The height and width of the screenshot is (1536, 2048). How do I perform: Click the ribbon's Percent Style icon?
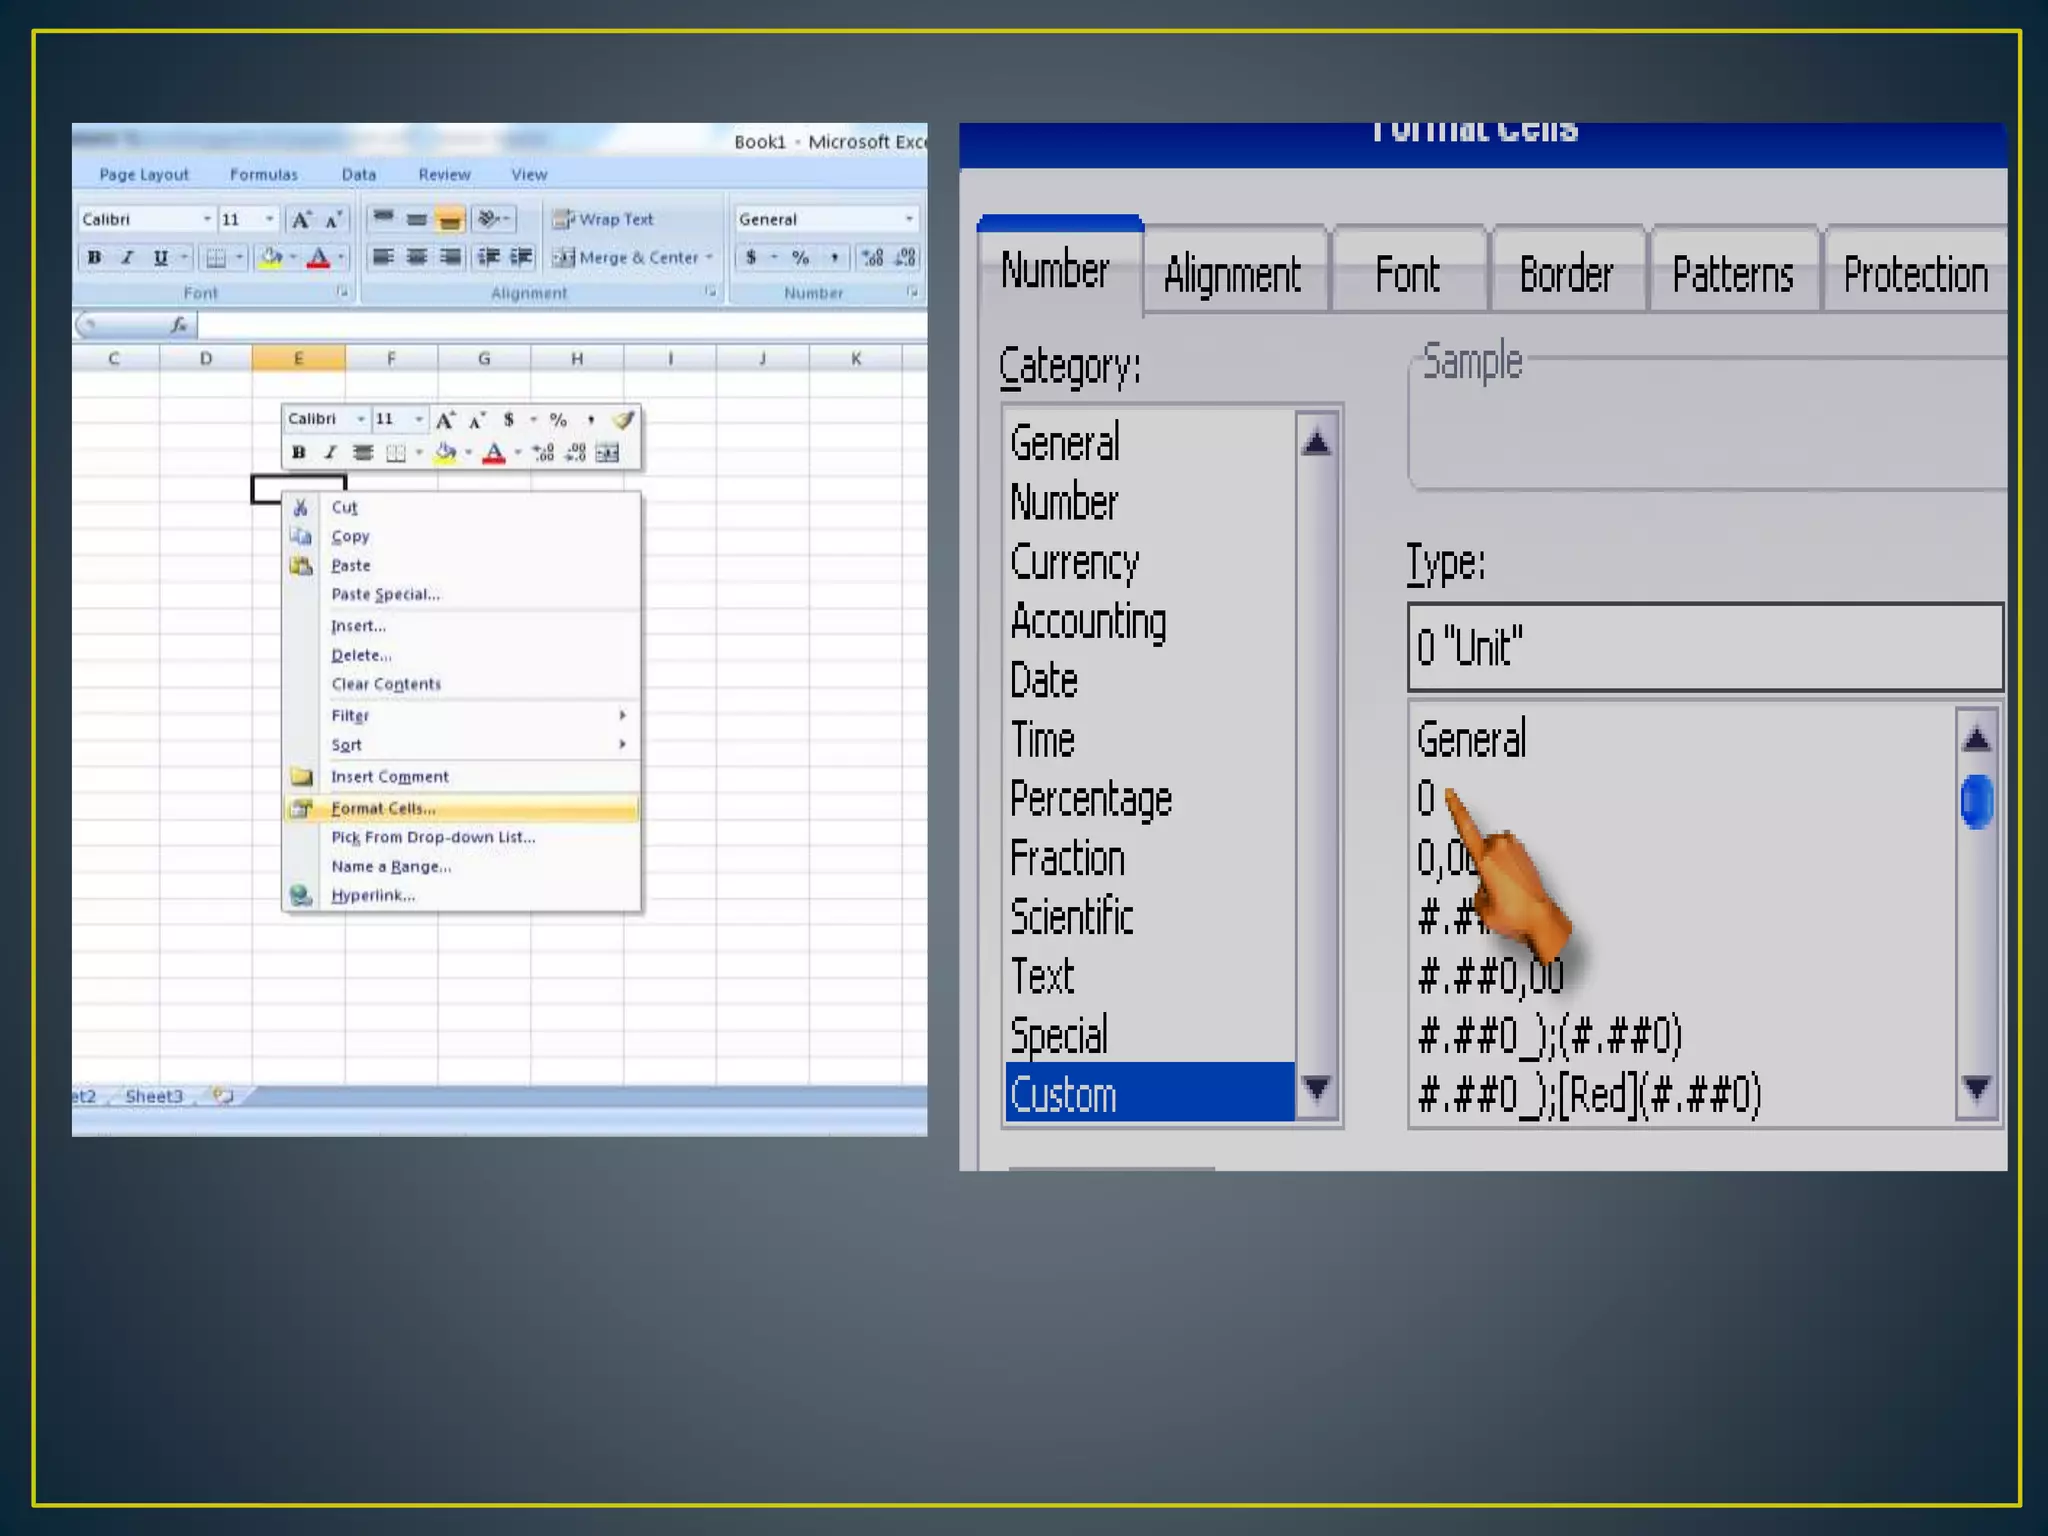[x=800, y=258]
